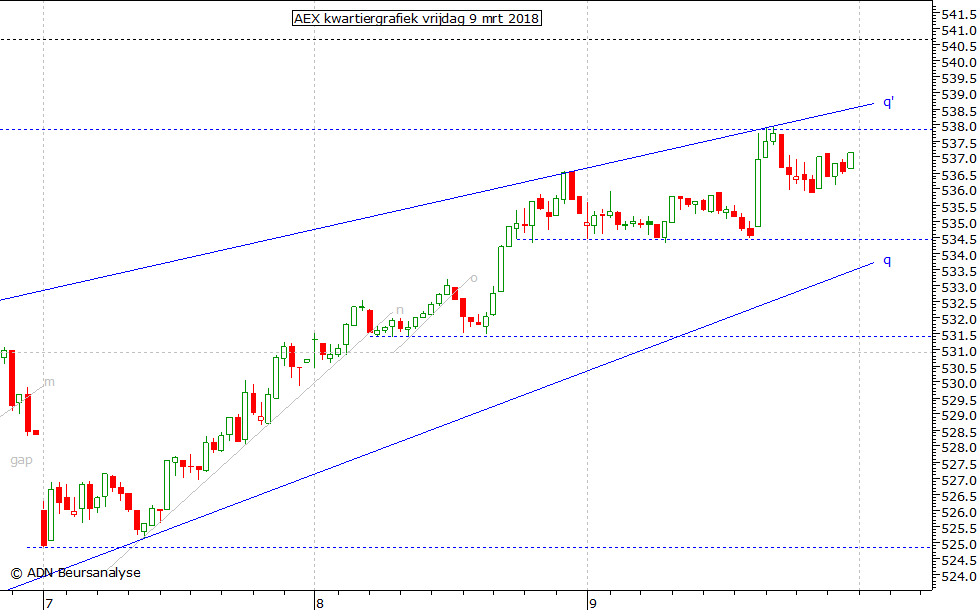Click the gray 'n' trendline label

(x=400, y=310)
